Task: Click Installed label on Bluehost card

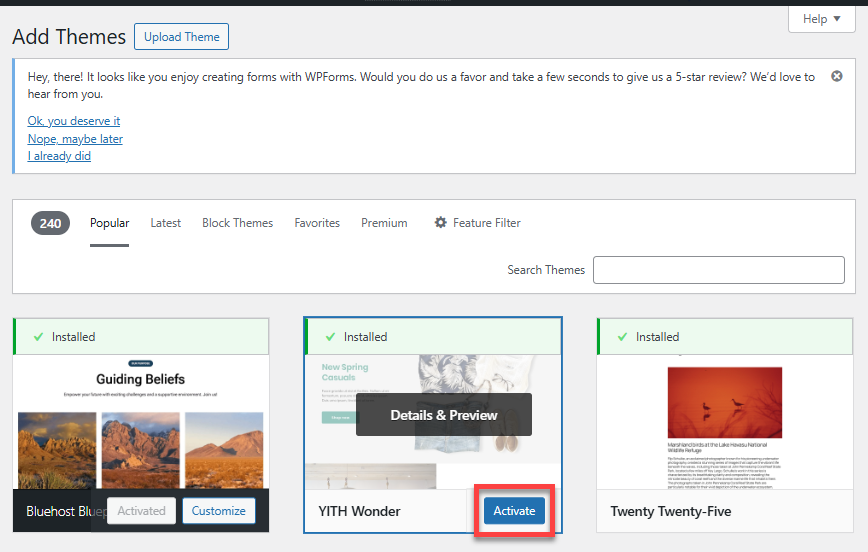Action: (73, 337)
